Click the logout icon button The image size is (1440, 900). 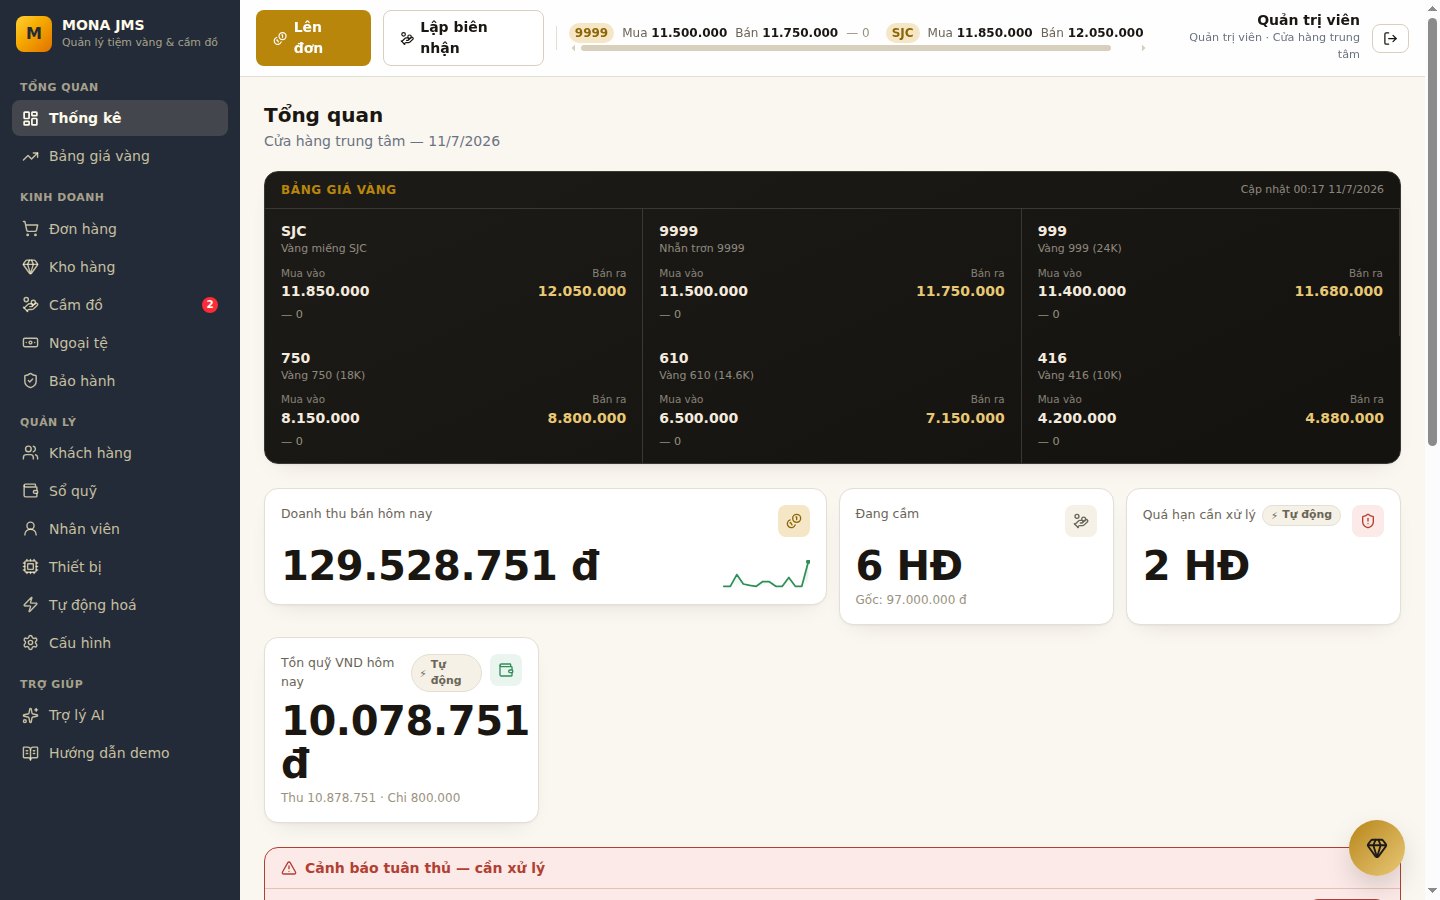(1390, 38)
